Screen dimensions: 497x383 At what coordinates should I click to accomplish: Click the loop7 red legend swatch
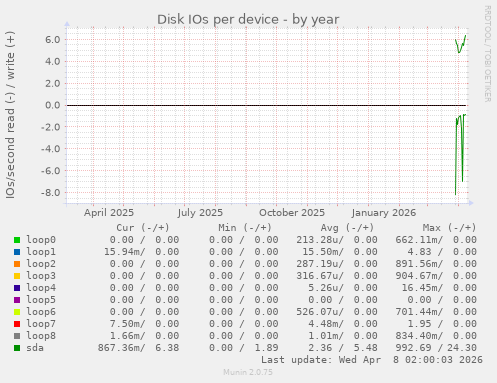click(17, 324)
